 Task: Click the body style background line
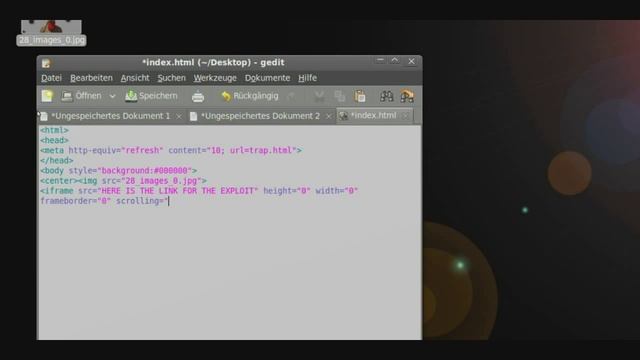(x=118, y=171)
